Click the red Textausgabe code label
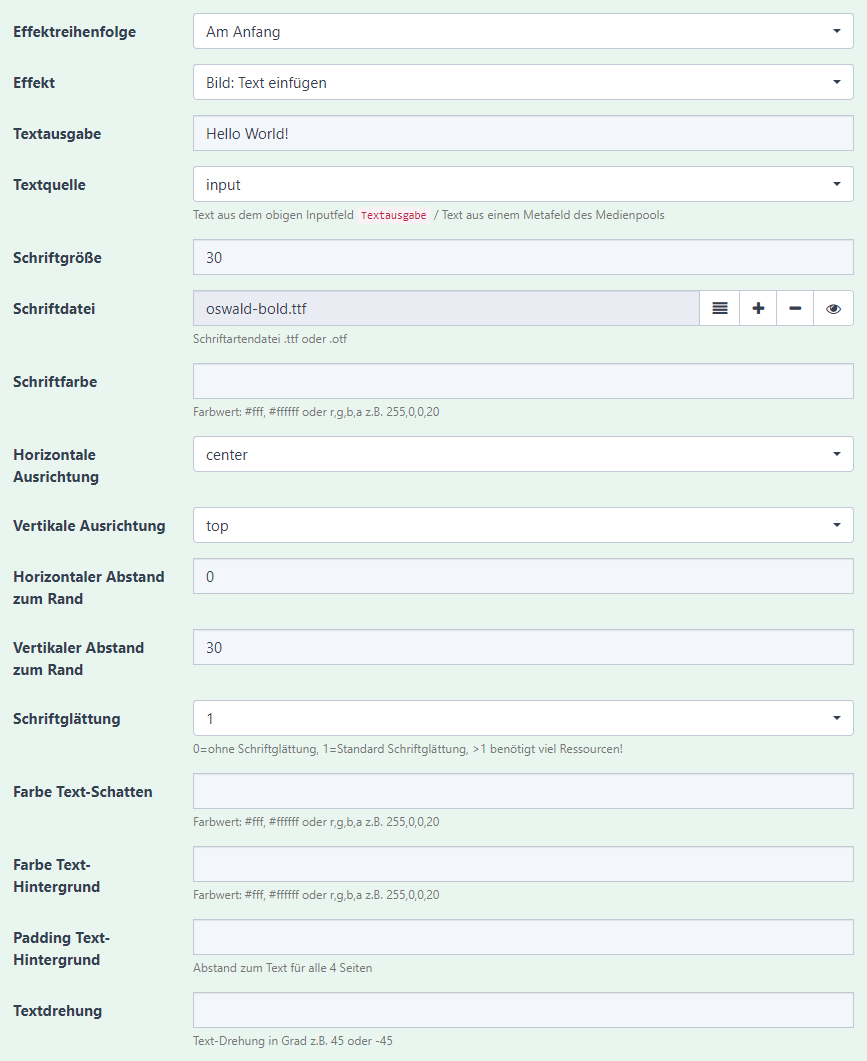Image resolution: width=867 pixels, height=1061 pixels. [393, 215]
